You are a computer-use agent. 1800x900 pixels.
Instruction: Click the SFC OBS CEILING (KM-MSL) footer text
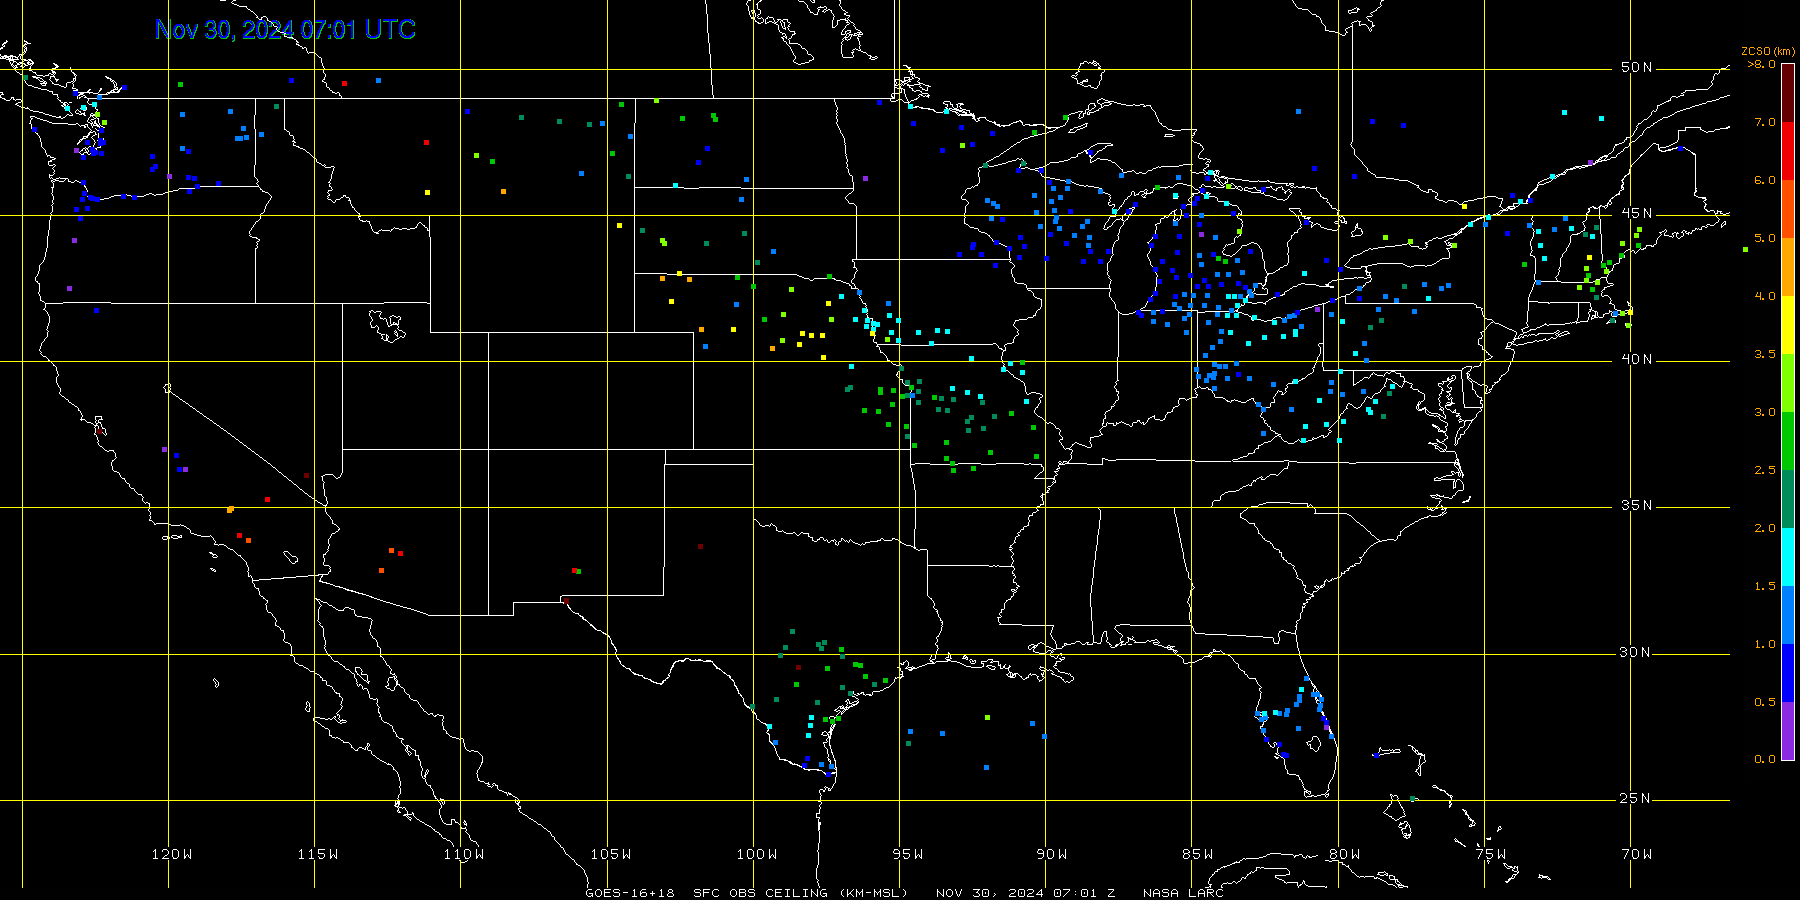click(801, 893)
